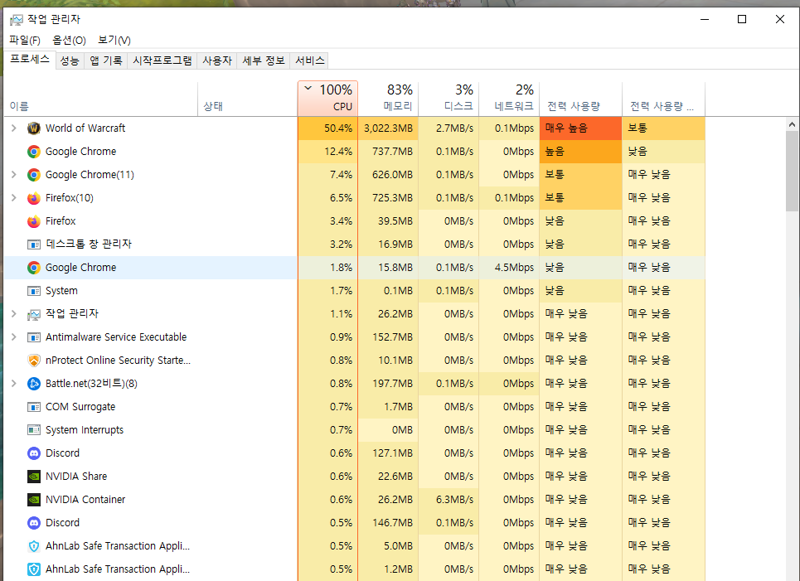
Task: Click the AhnLab icon in the 1.2MB row
Action: (x=34, y=569)
